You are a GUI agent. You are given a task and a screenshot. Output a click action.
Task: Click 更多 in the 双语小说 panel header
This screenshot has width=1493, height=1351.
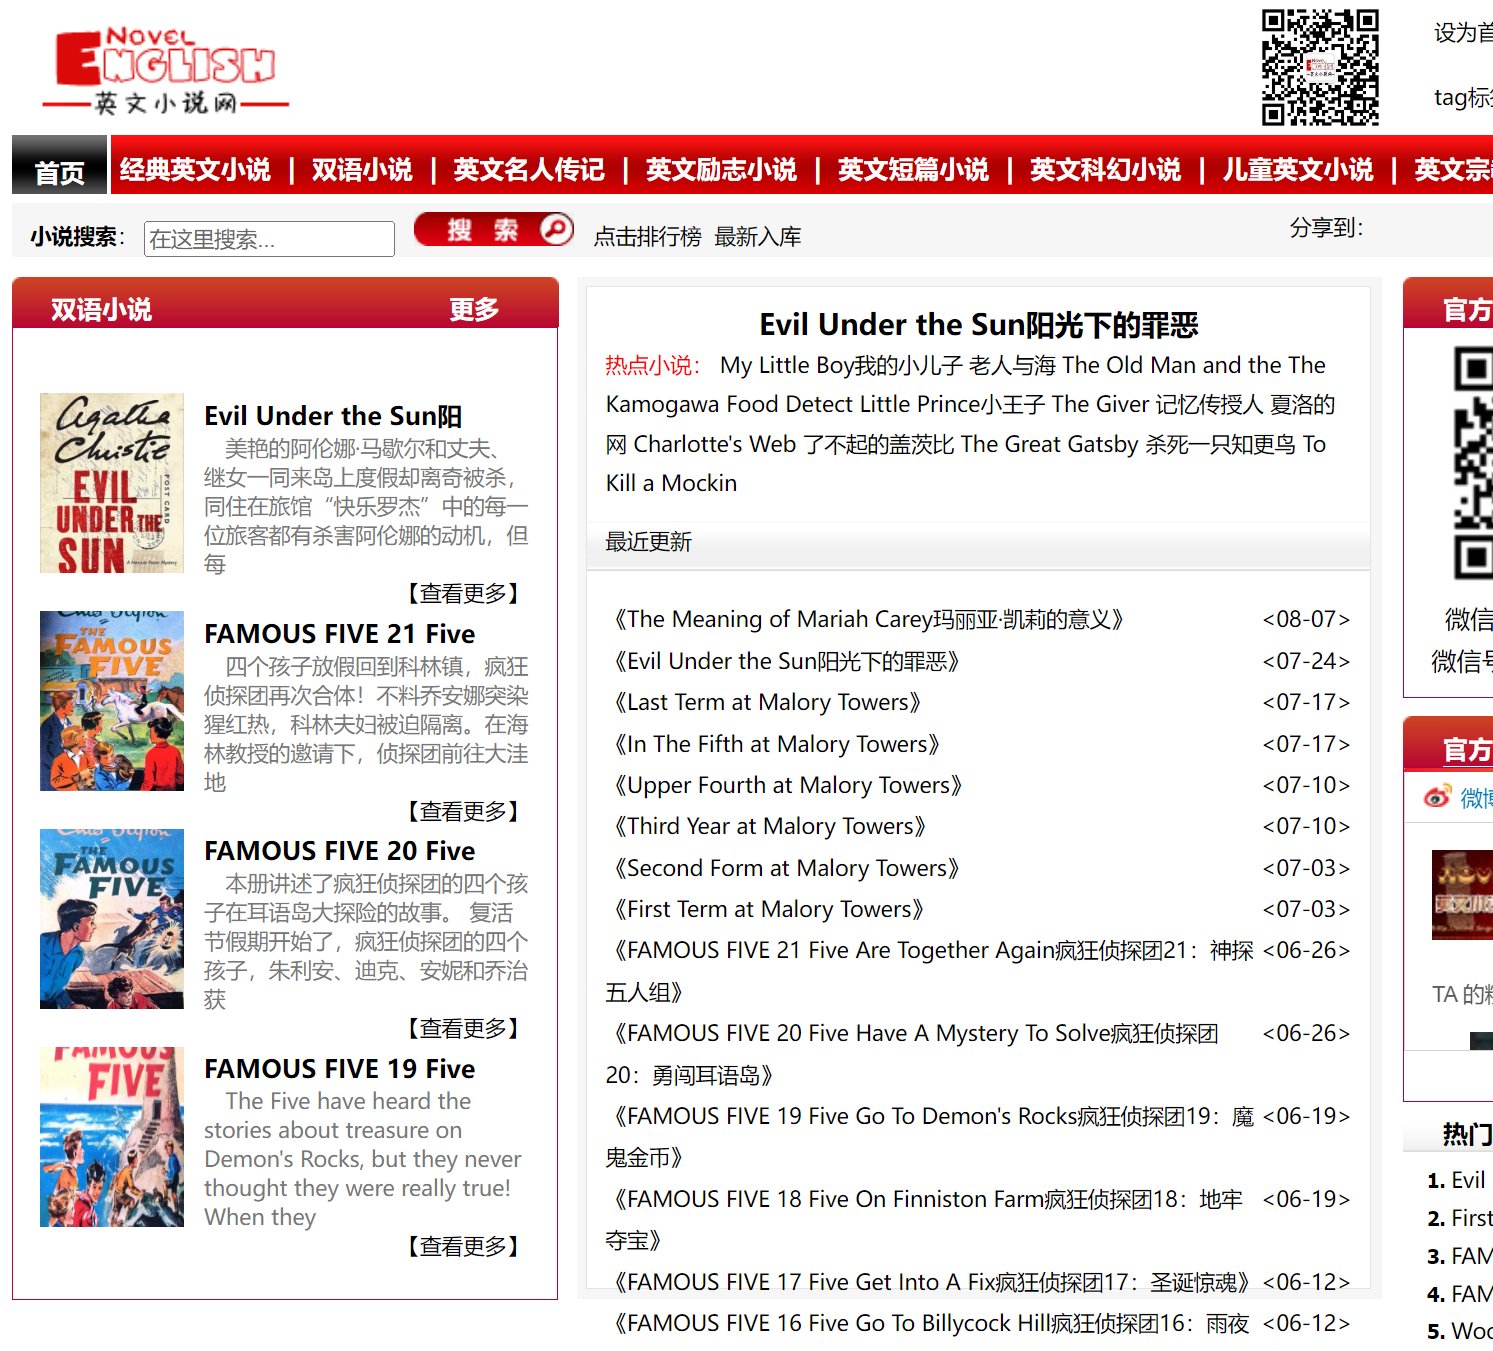(x=474, y=310)
